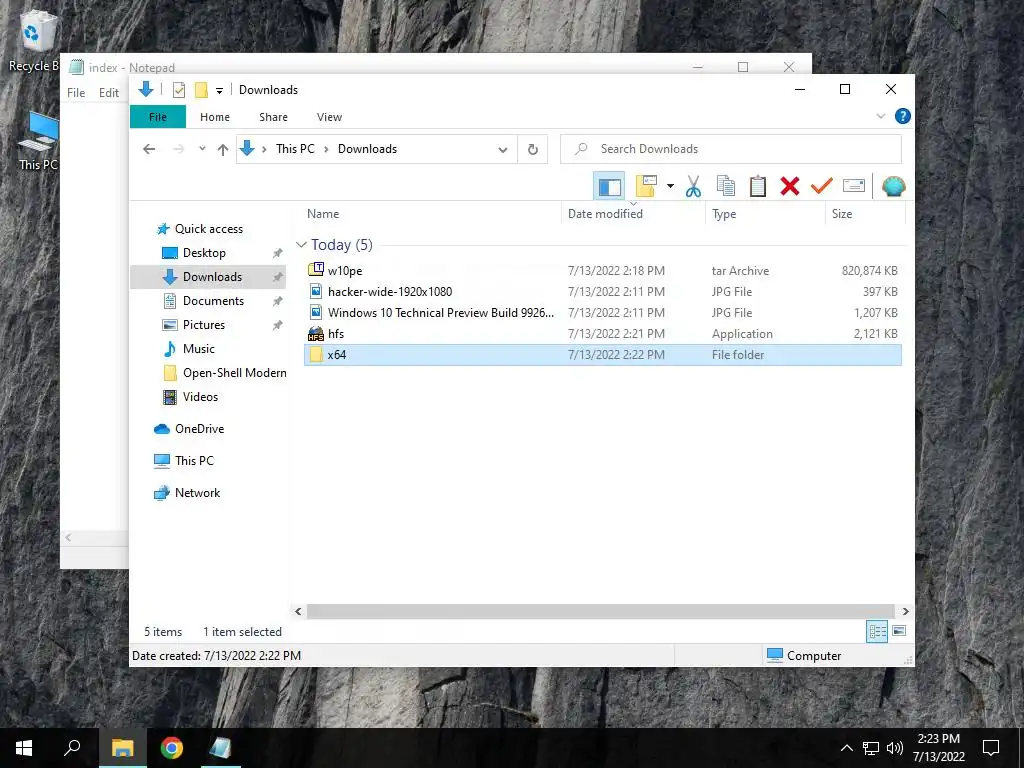The width and height of the screenshot is (1024, 768).
Task: Open the File menu in Notepad
Action: (76, 93)
